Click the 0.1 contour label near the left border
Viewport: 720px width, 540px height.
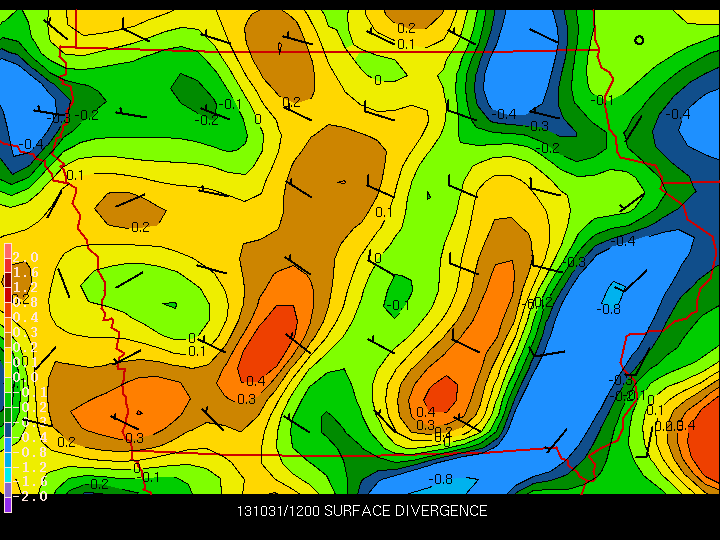[x=74, y=175]
